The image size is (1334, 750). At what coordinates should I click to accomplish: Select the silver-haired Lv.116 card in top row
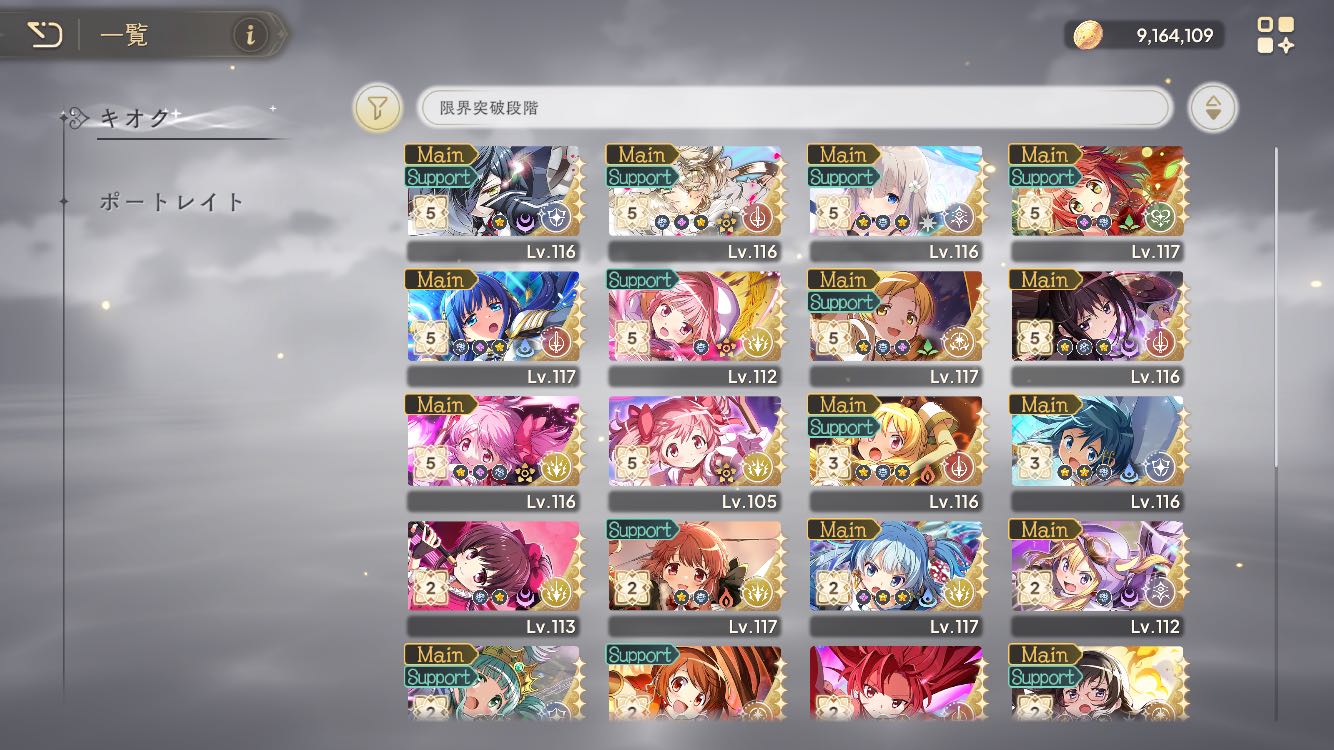896,203
